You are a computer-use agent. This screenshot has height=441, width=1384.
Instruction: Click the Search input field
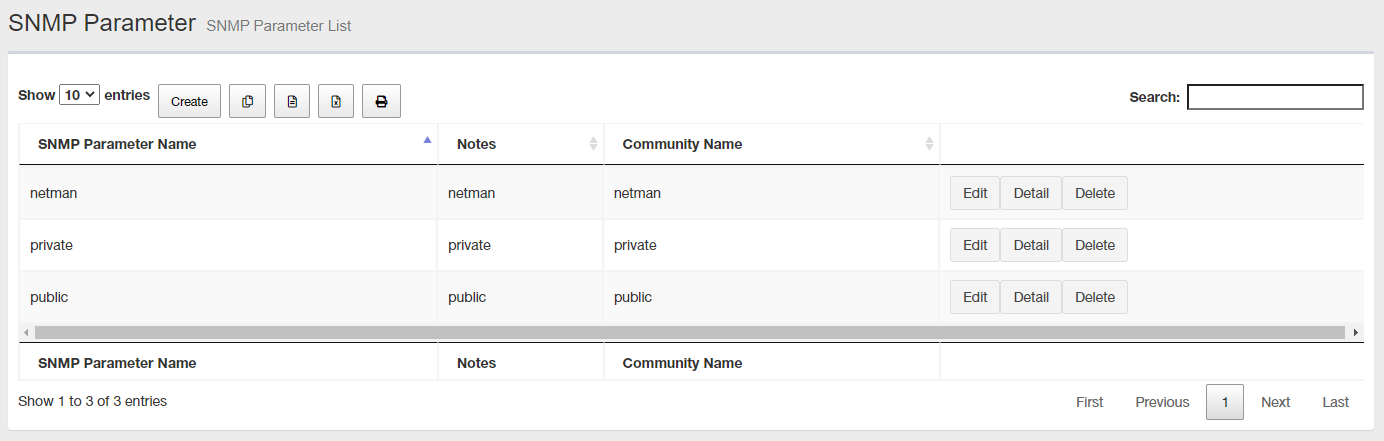coord(1275,97)
